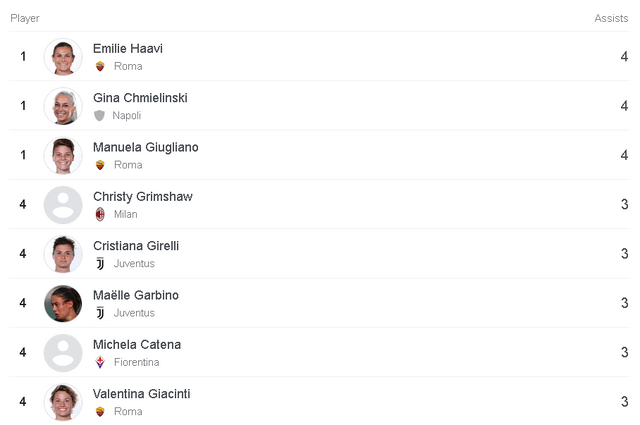Click the Player column header
The width and height of the screenshot is (640, 425).
(x=25, y=18)
